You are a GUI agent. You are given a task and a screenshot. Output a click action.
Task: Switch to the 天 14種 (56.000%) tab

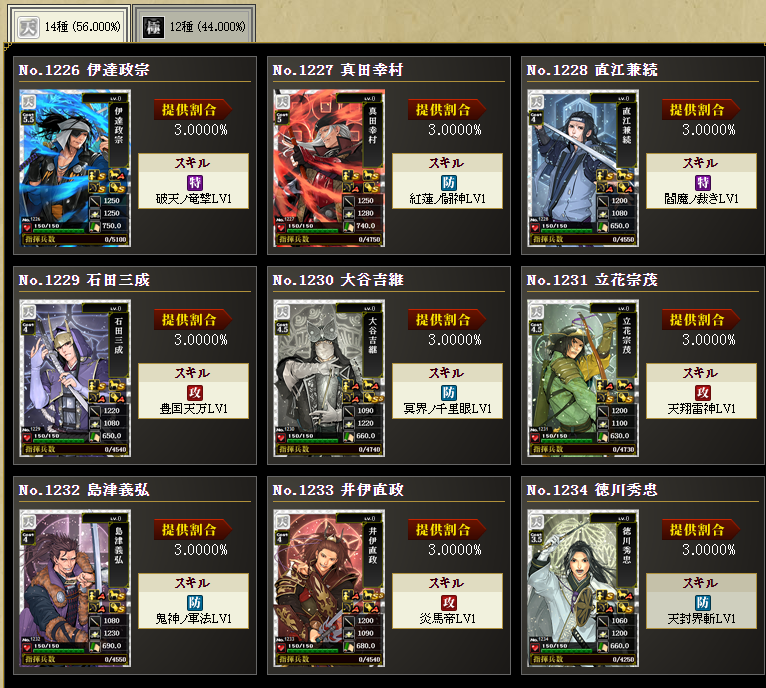[69, 25]
